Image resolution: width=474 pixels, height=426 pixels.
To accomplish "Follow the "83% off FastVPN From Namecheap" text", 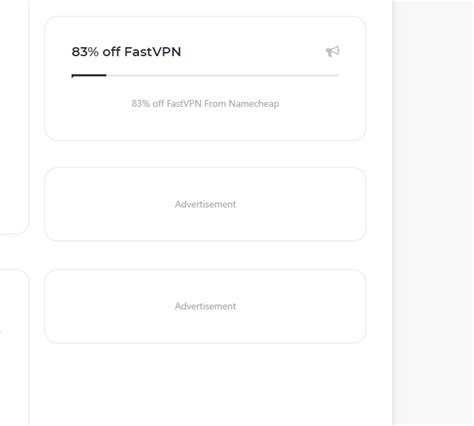I will click(x=205, y=104).
